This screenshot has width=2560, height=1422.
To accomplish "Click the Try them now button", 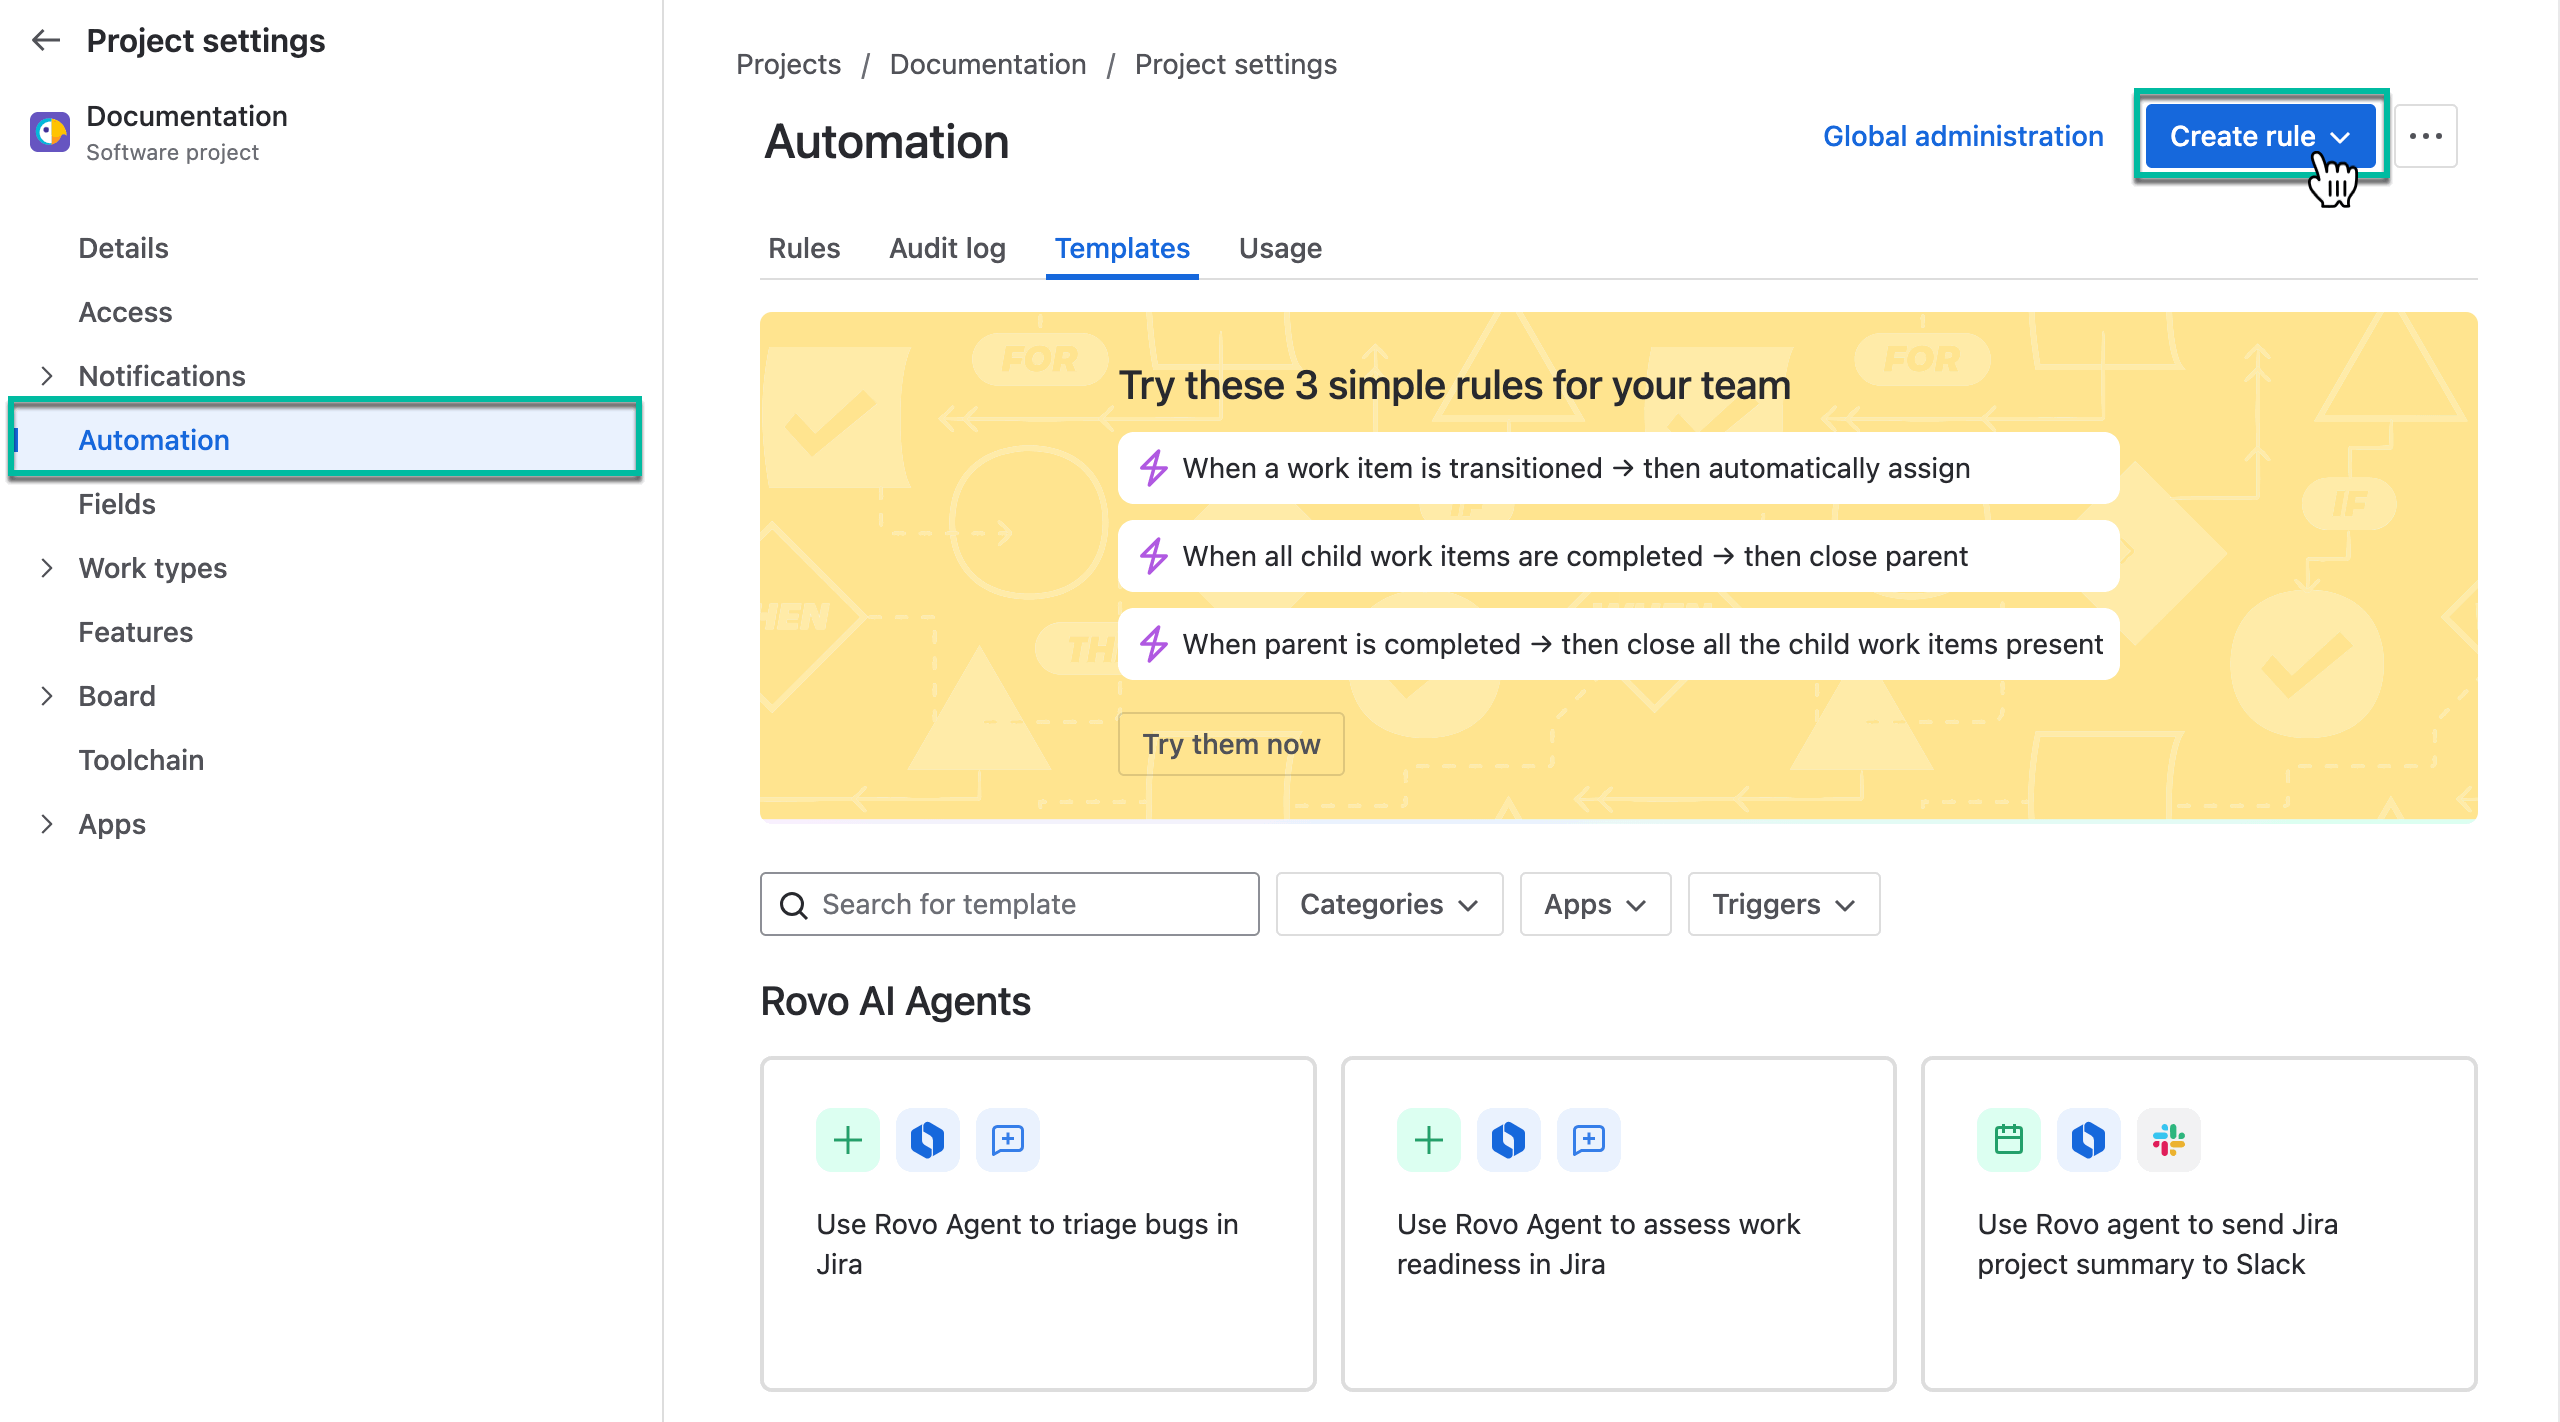I will point(1231,743).
